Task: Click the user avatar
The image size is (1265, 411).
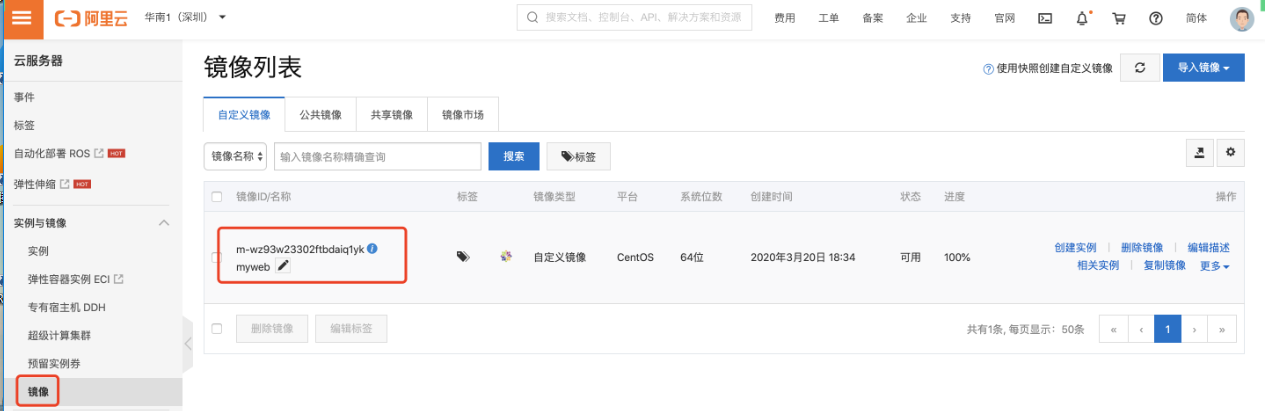Action: point(1241,18)
